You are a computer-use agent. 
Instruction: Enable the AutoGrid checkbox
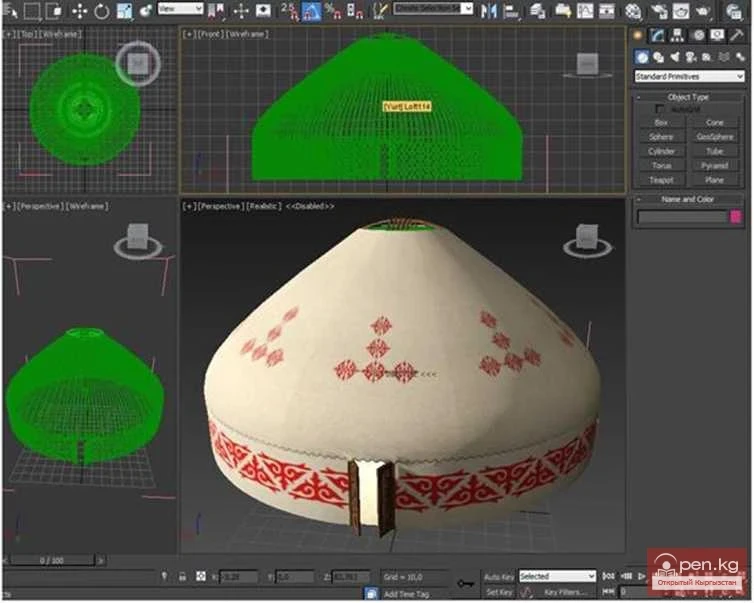click(x=660, y=109)
